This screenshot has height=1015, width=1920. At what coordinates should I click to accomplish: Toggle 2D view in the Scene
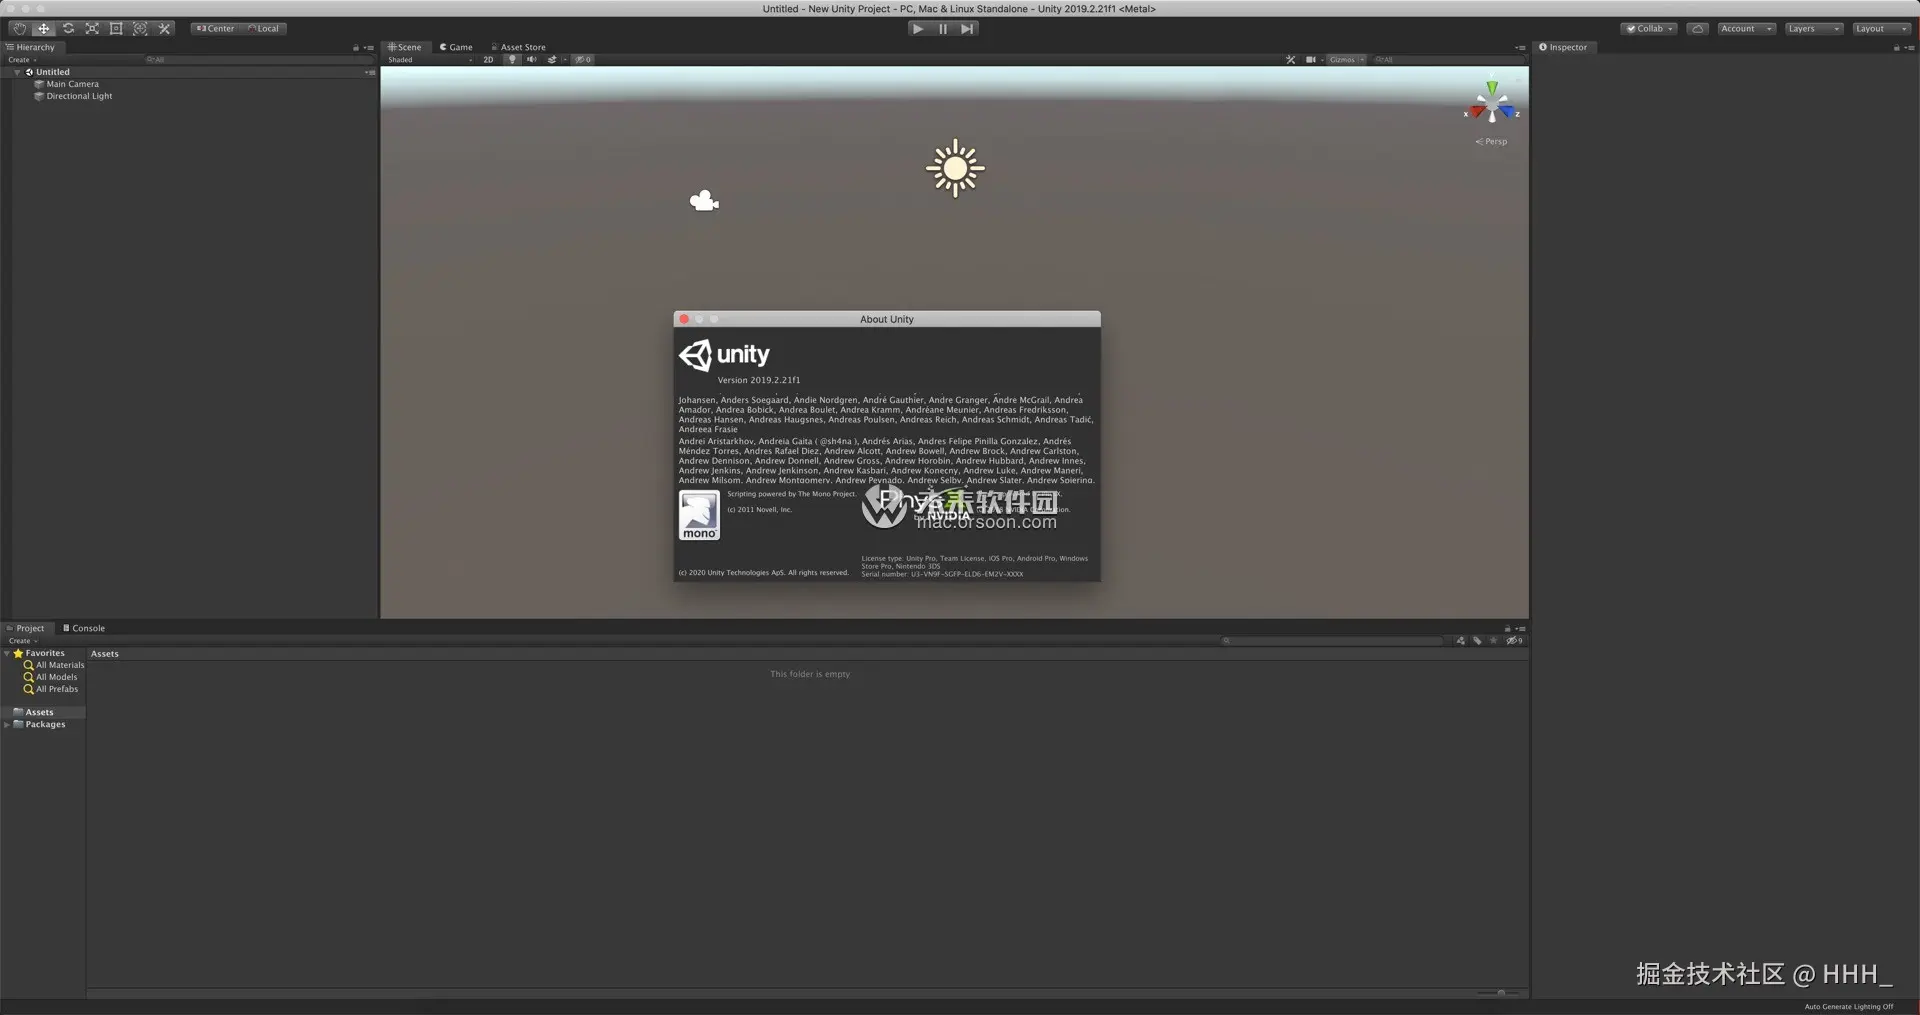click(488, 60)
